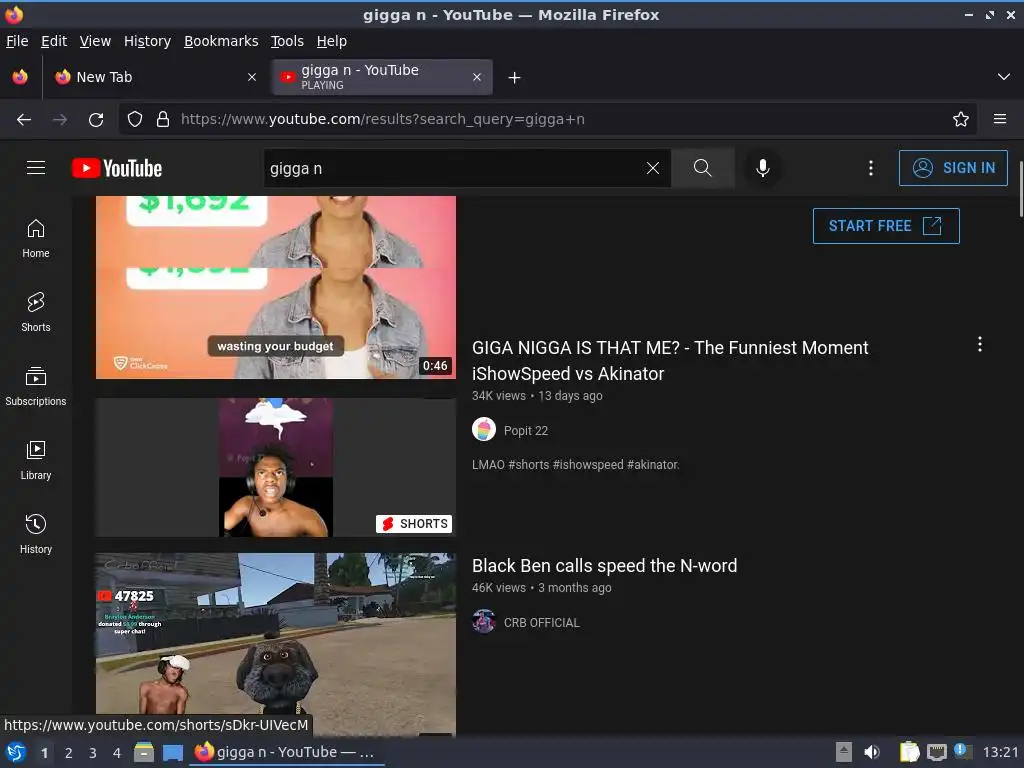Open clipboard manager tray icon

[x=909, y=752]
